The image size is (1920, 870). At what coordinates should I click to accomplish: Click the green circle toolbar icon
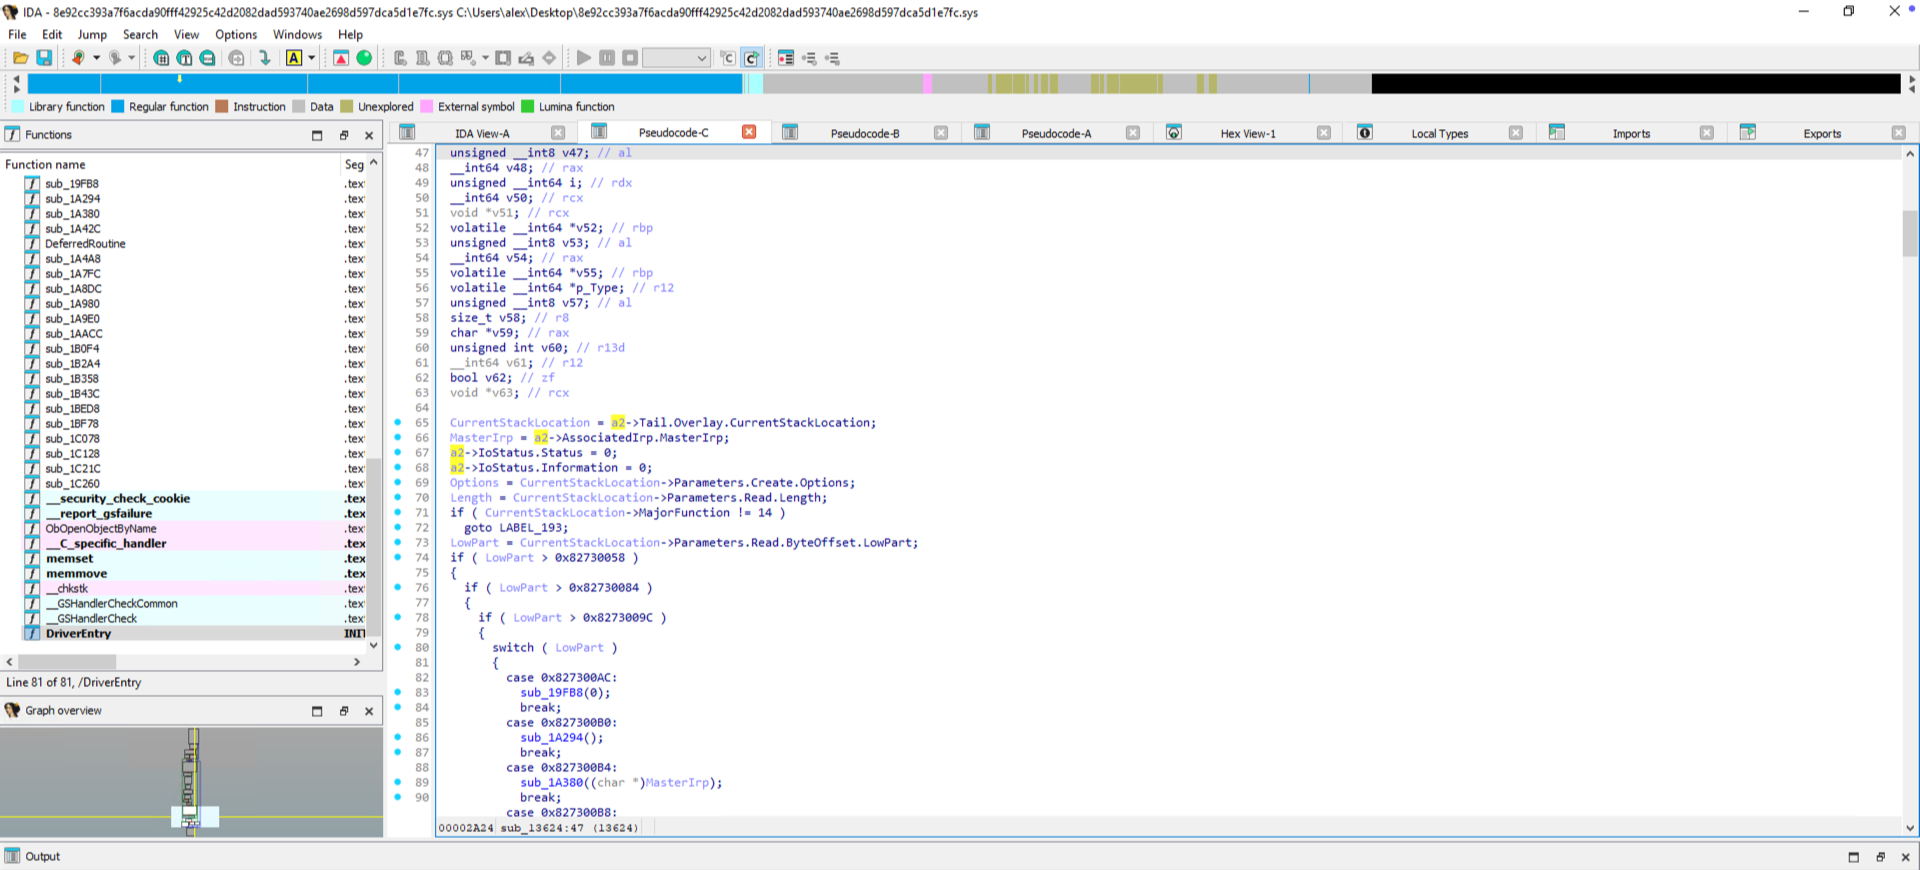(364, 58)
